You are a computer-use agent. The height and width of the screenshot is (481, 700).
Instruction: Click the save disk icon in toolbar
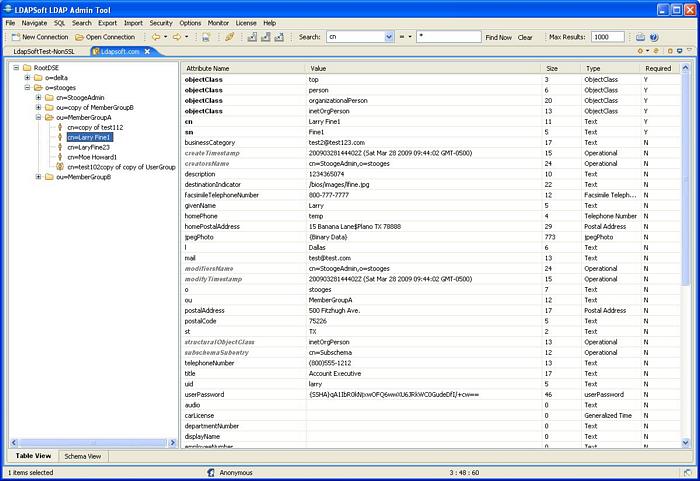(x=206, y=37)
